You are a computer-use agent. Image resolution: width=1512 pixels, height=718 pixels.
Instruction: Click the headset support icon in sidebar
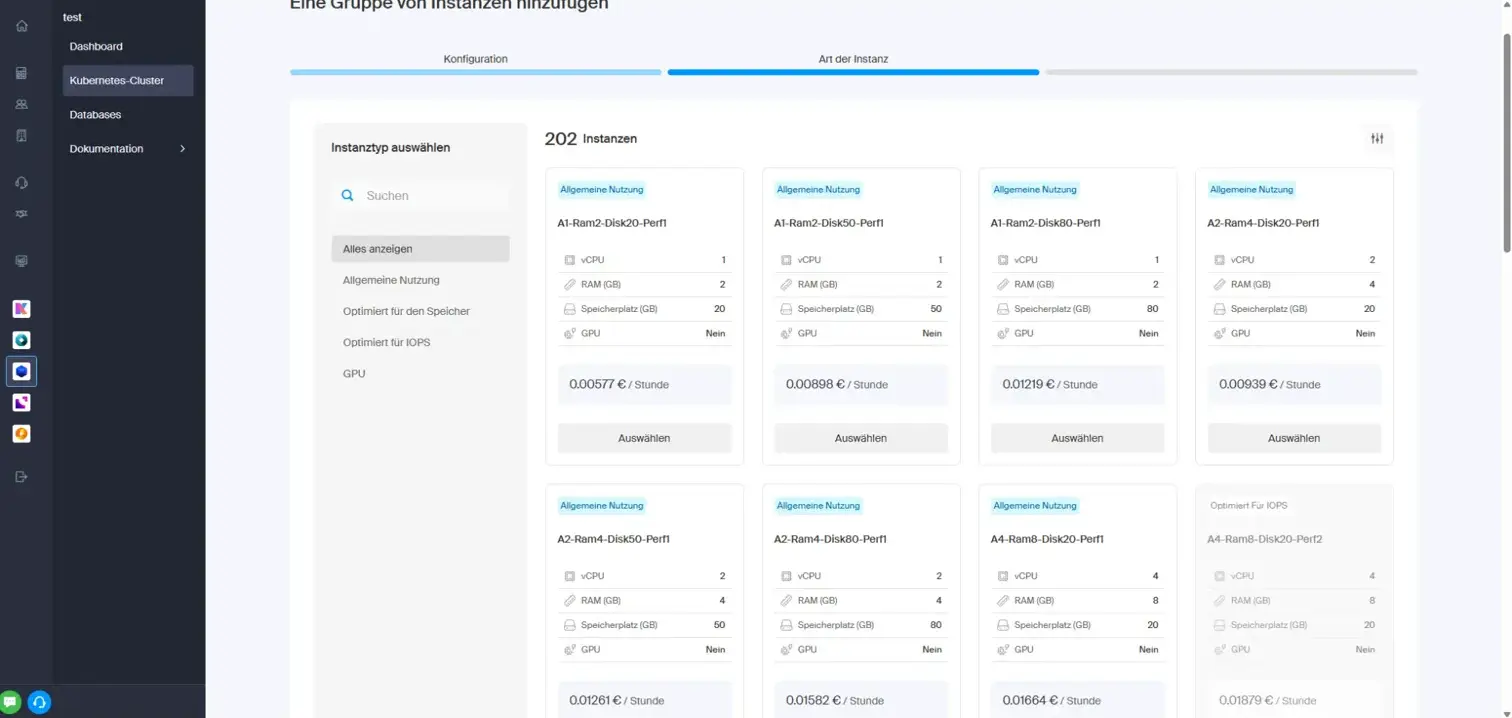pyautogui.click(x=21, y=182)
